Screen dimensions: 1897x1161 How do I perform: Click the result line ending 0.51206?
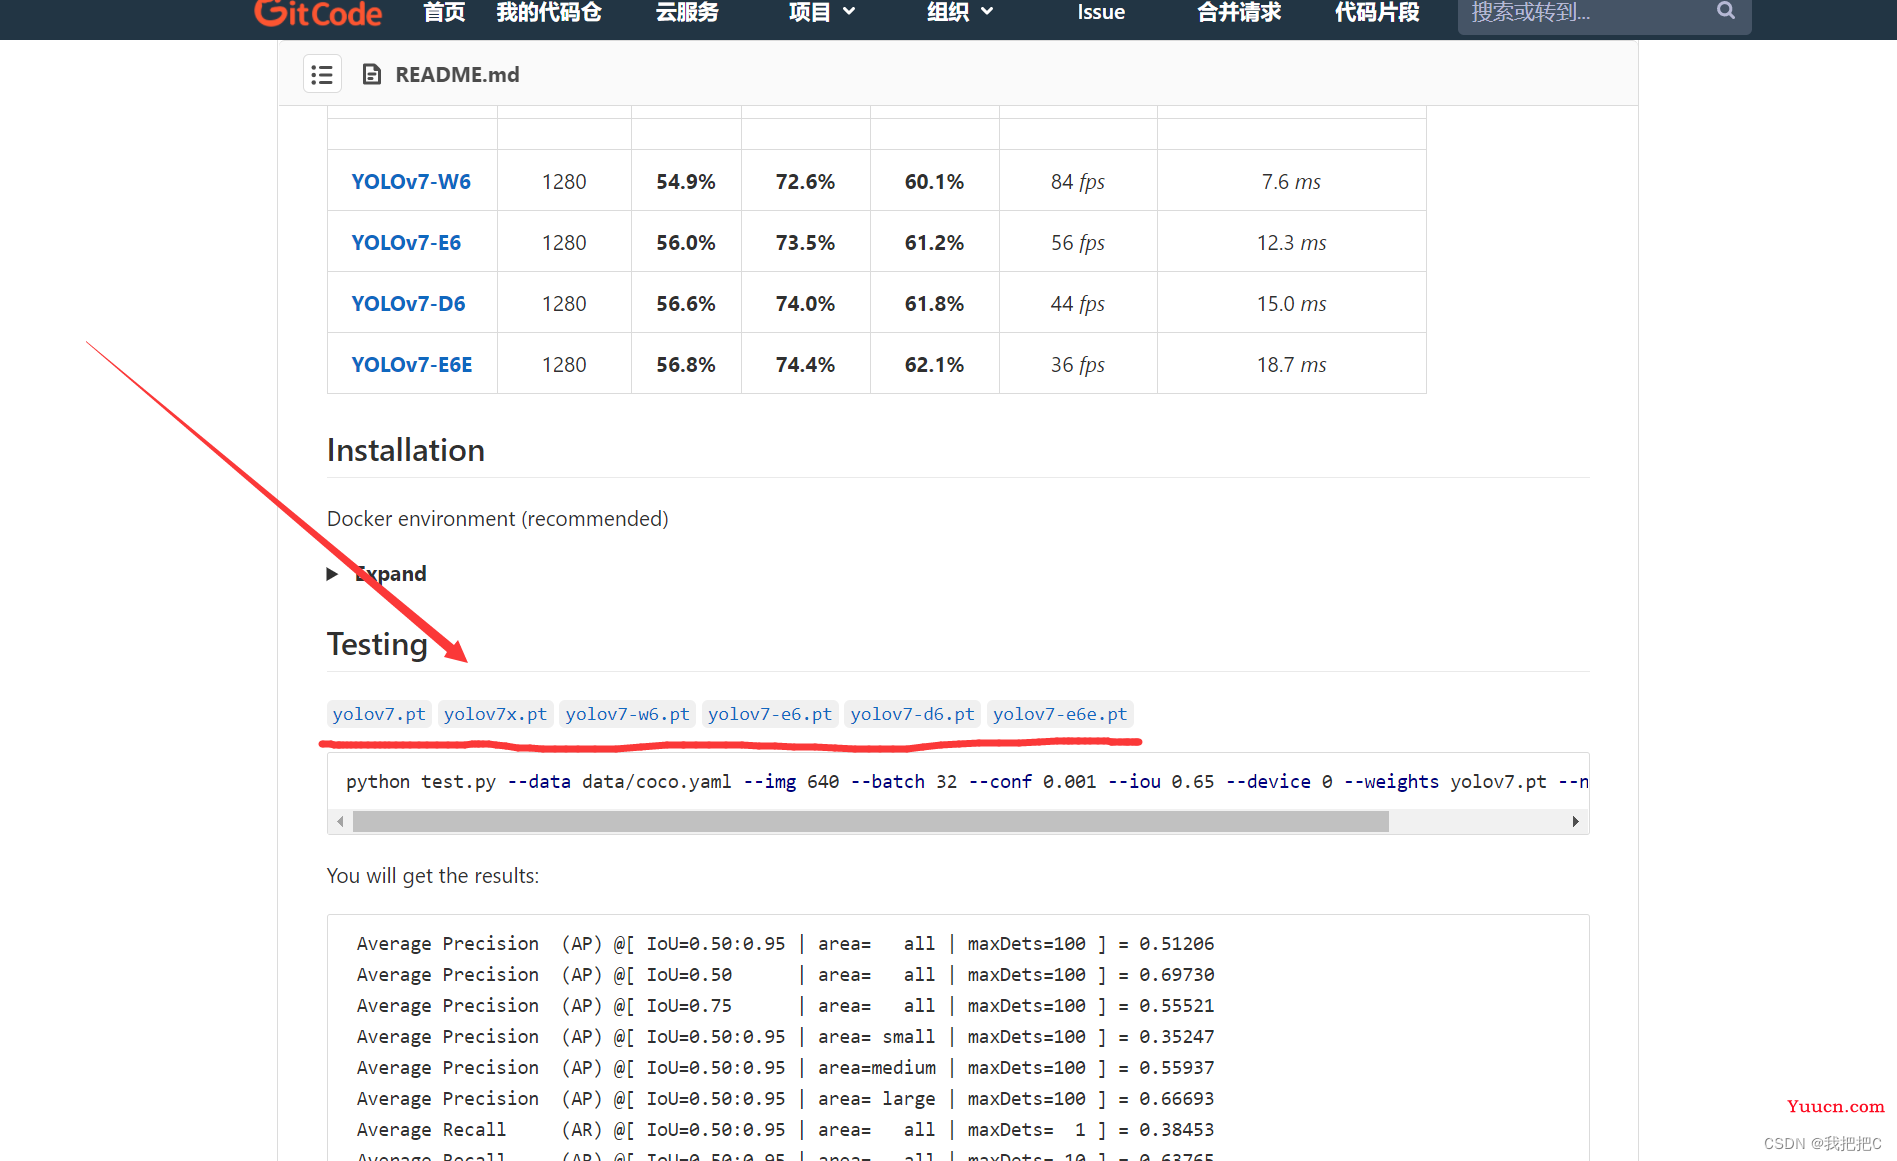tap(785, 944)
